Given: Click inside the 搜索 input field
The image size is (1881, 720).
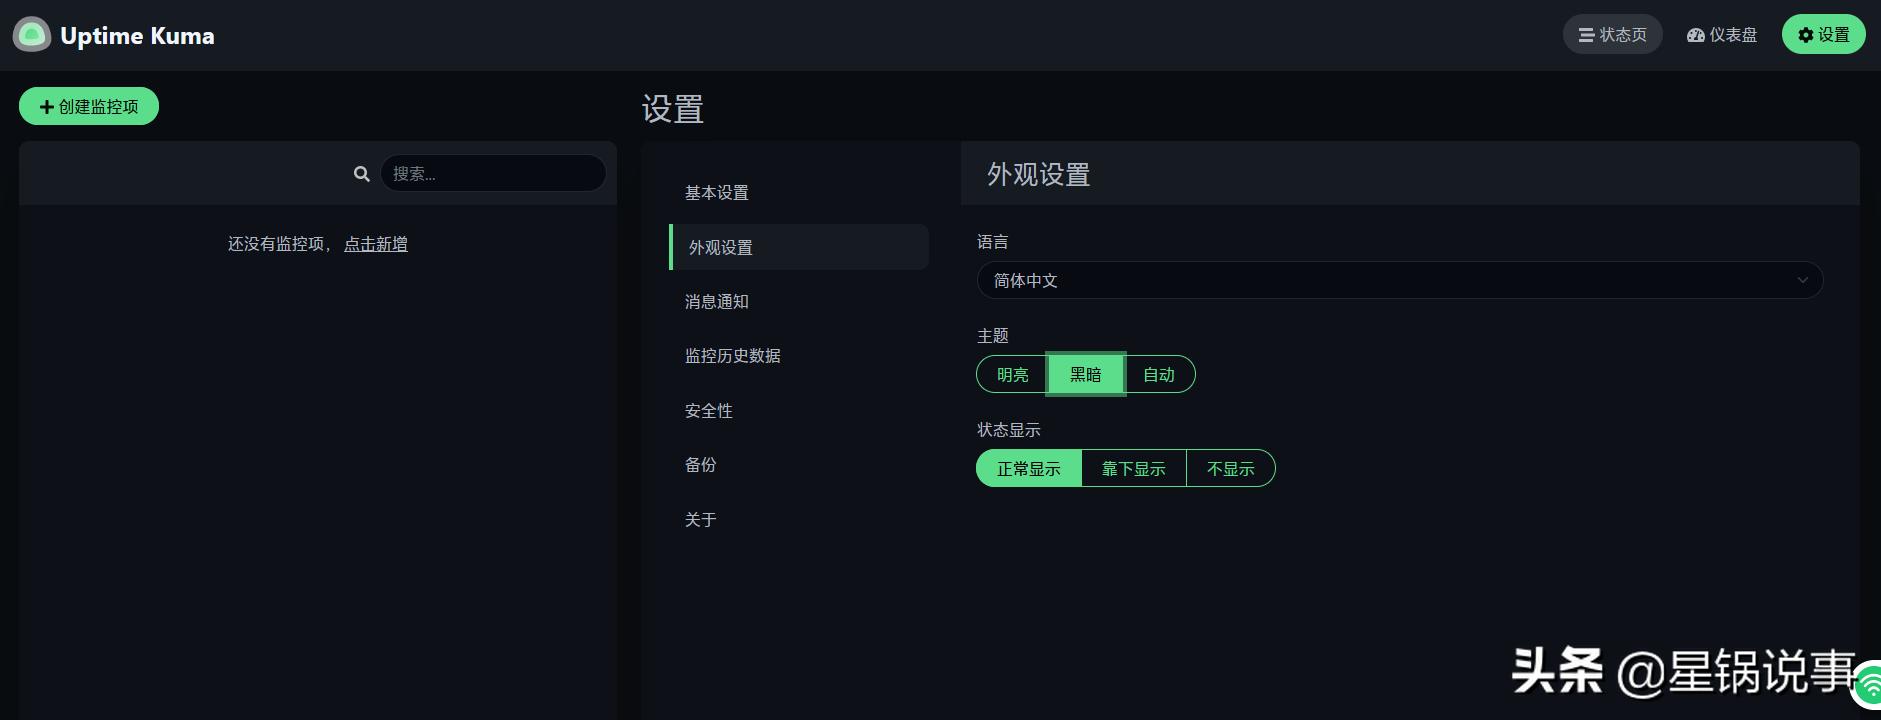Looking at the screenshot, I should point(493,173).
